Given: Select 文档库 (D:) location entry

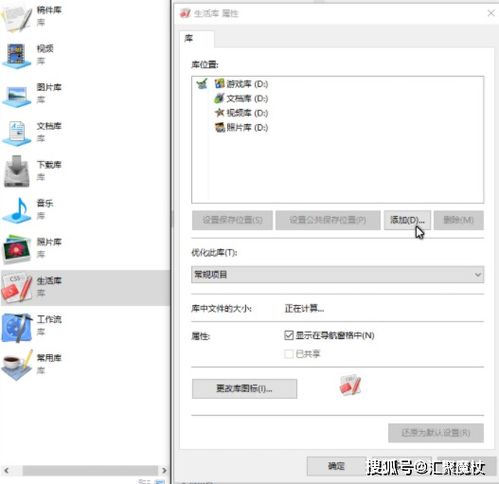Looking at the screenshot, I should click(x=241, y=98).
